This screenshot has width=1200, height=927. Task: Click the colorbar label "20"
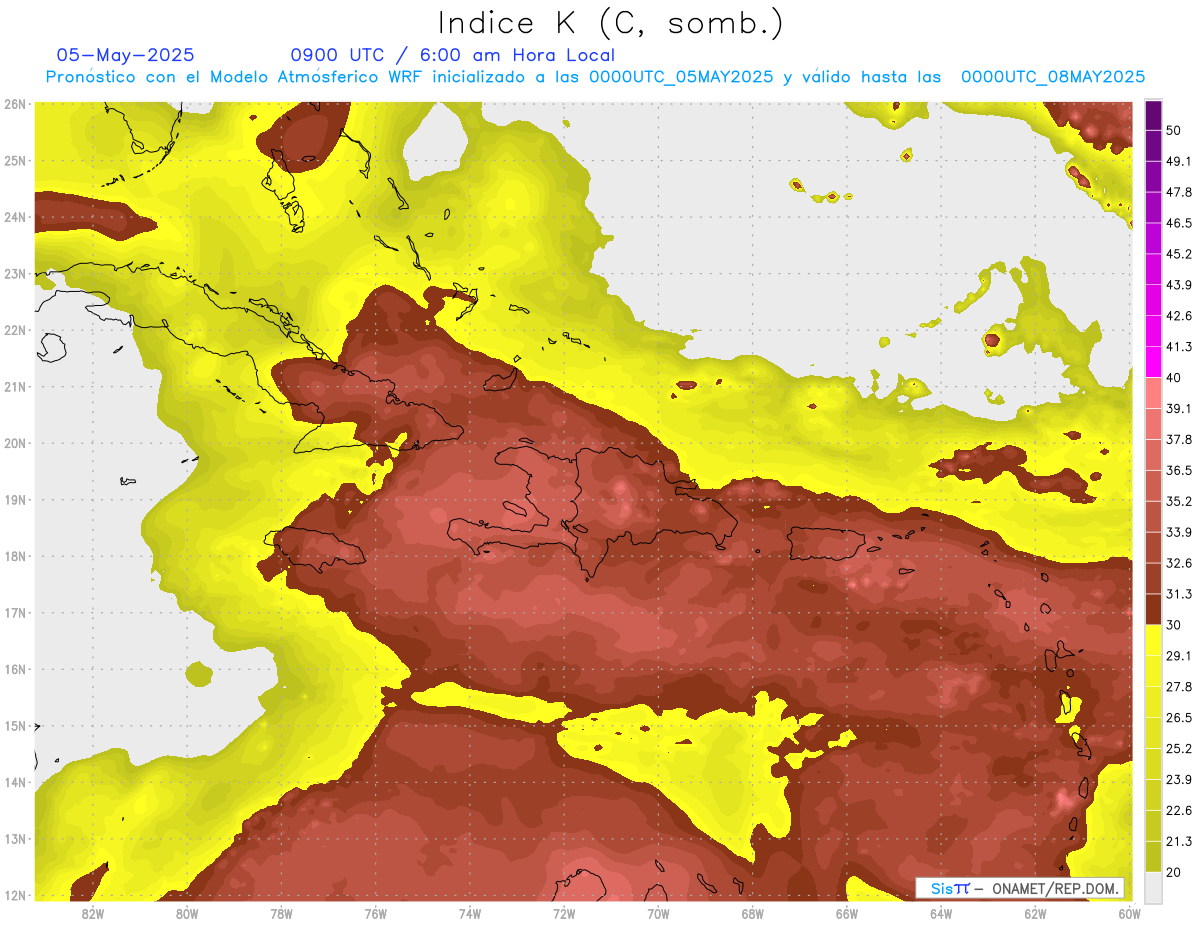pos(1173,872)
